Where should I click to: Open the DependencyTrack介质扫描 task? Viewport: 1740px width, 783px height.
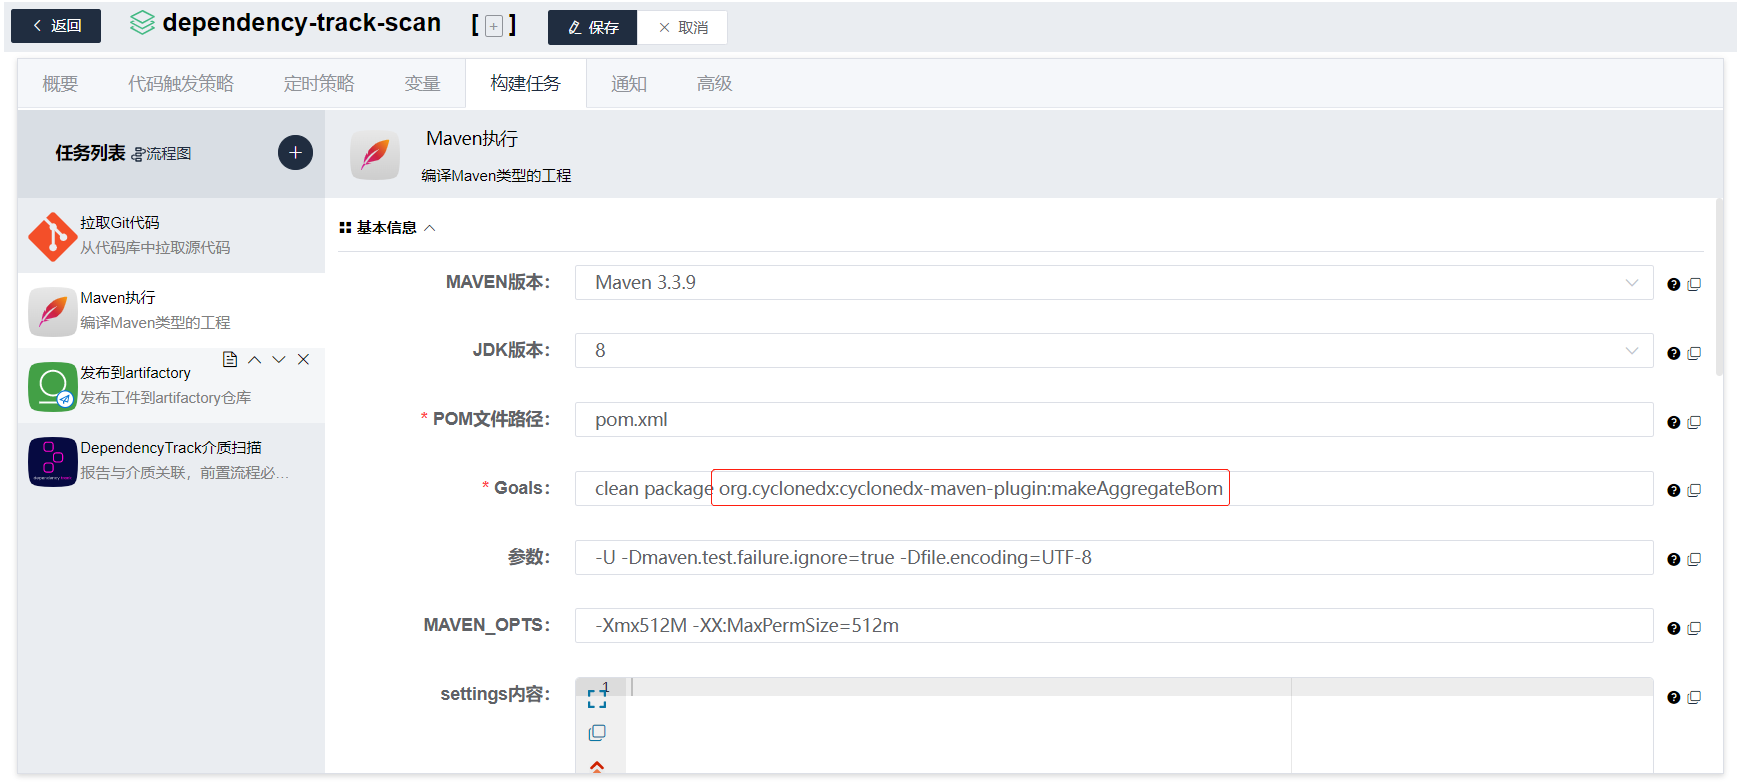pos(170,460)
